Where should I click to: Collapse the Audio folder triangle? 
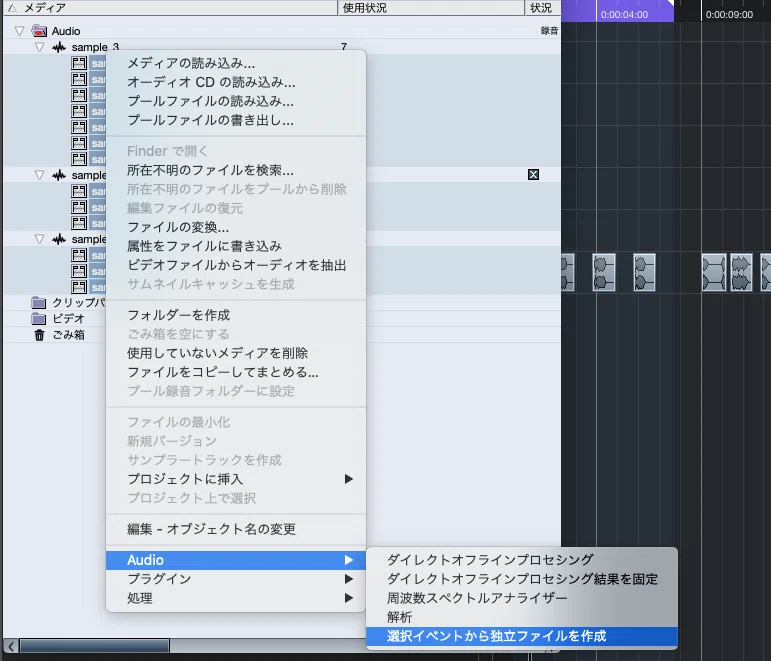pyautogui.click(x=19, y=31)
